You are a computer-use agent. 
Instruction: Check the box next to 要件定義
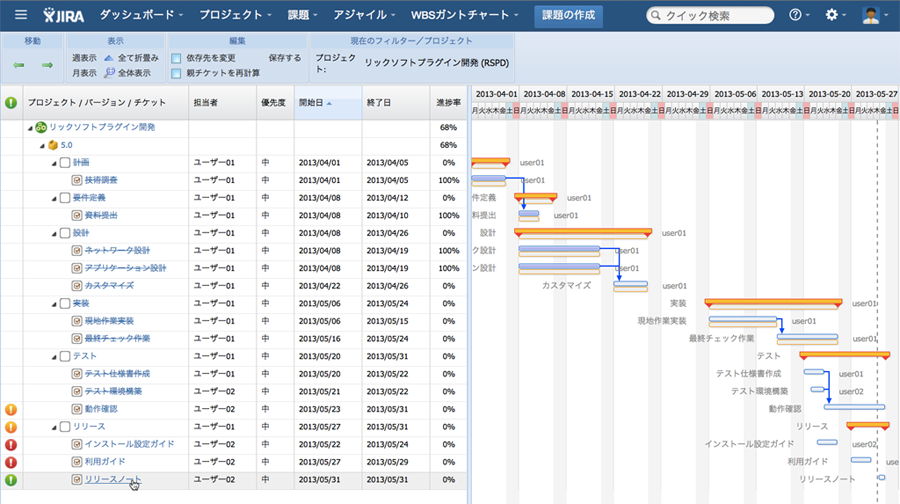(x=65, y=198)
